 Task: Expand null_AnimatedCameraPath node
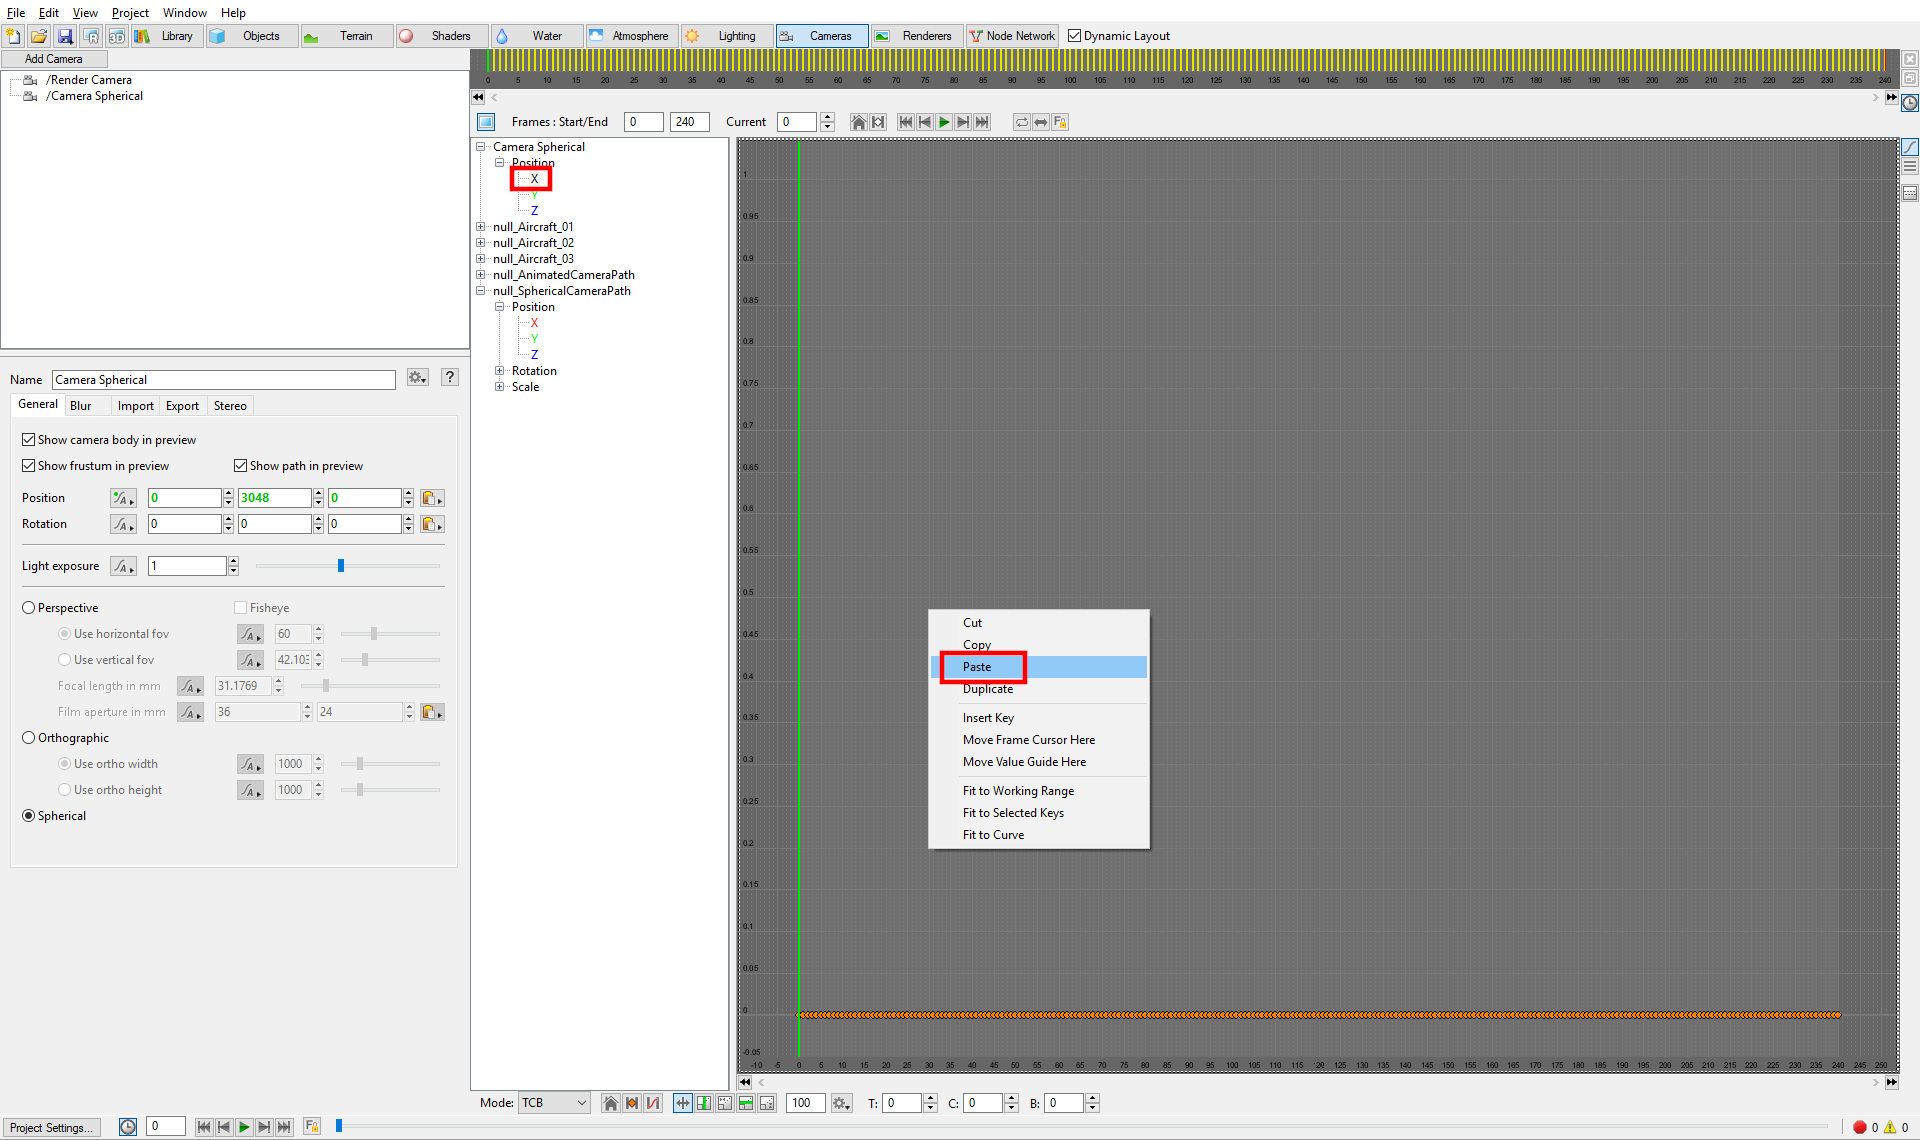[481, 275]
